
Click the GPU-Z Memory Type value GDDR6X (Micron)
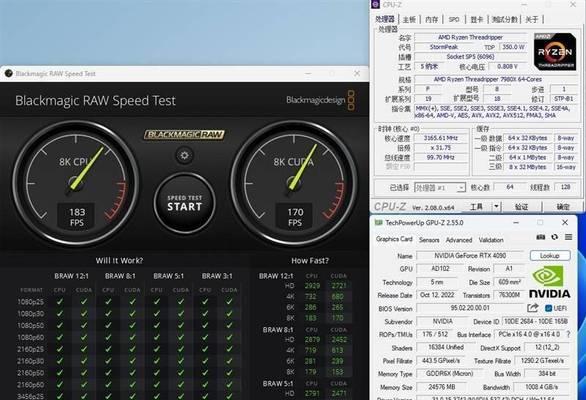(x=449, y=373)
